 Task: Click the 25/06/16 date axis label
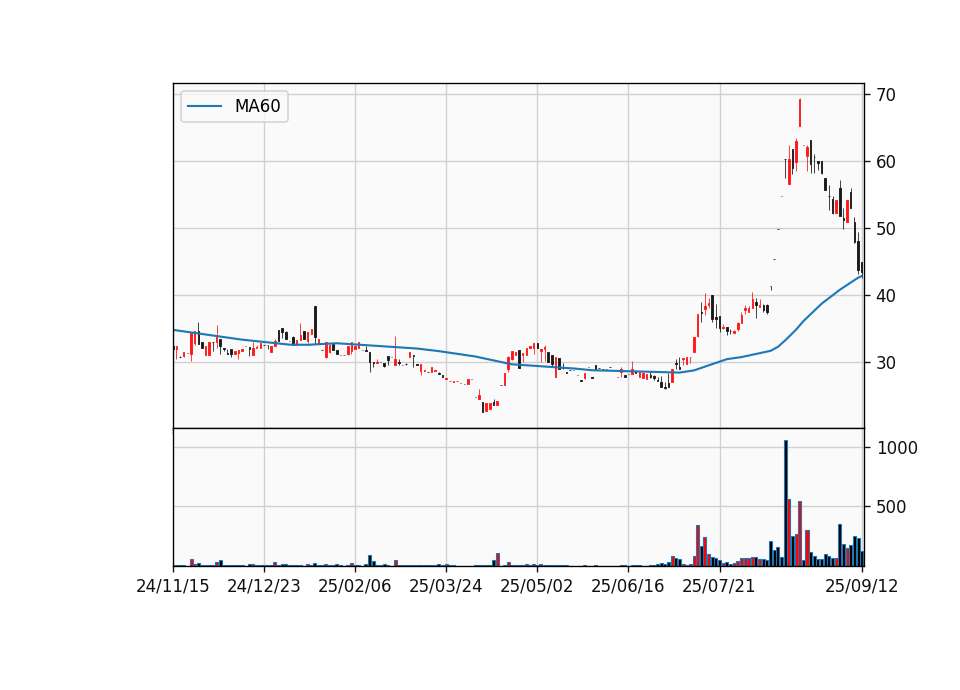(628, 586)
